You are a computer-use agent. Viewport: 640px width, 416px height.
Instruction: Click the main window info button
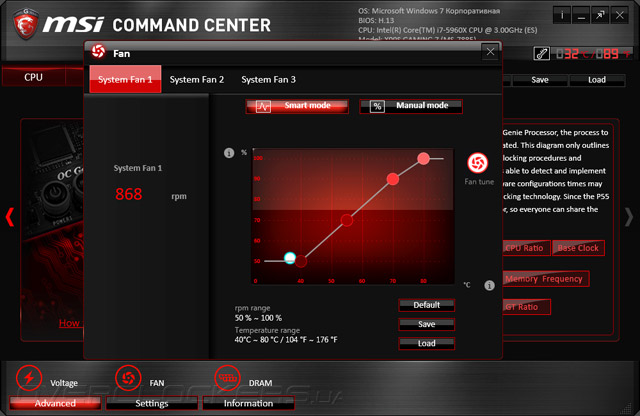click(x=562, y=16)
